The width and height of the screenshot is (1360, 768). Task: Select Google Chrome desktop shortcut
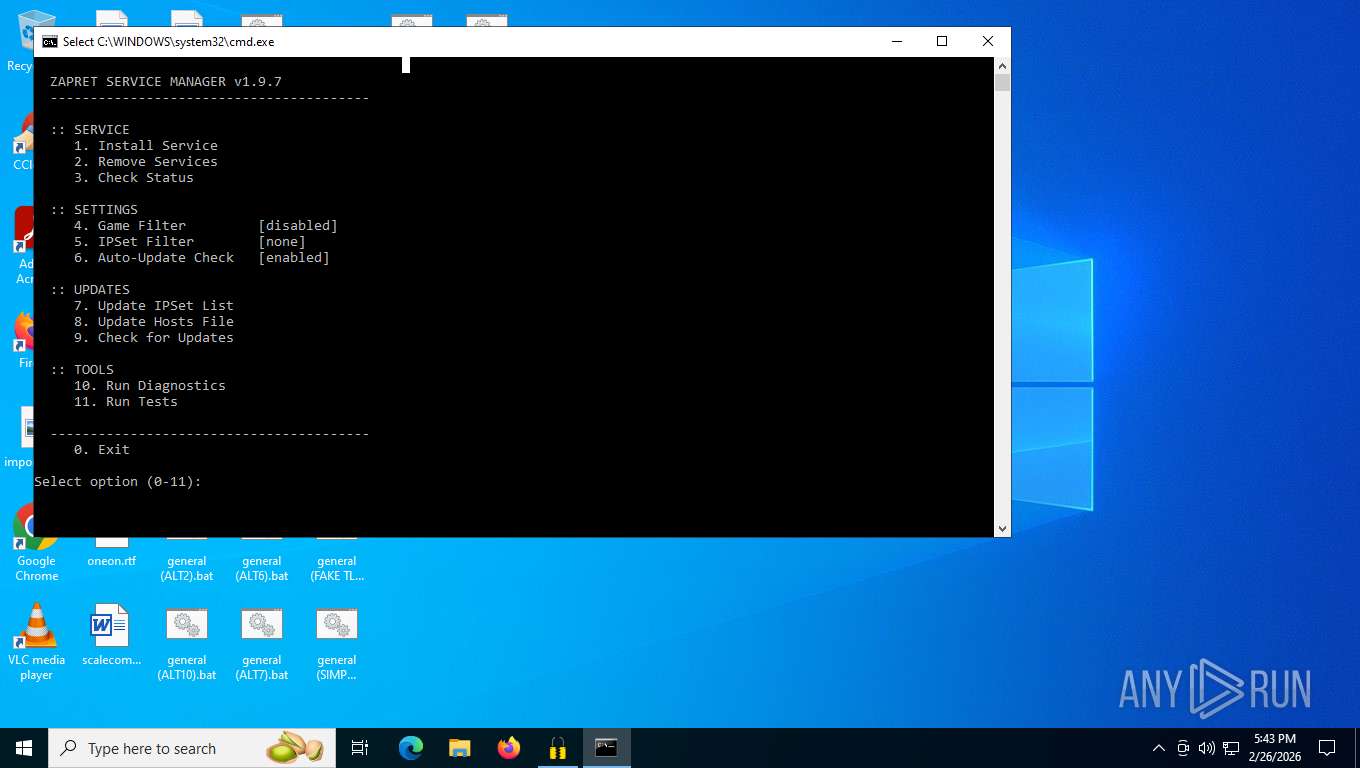tap(36, 543)
